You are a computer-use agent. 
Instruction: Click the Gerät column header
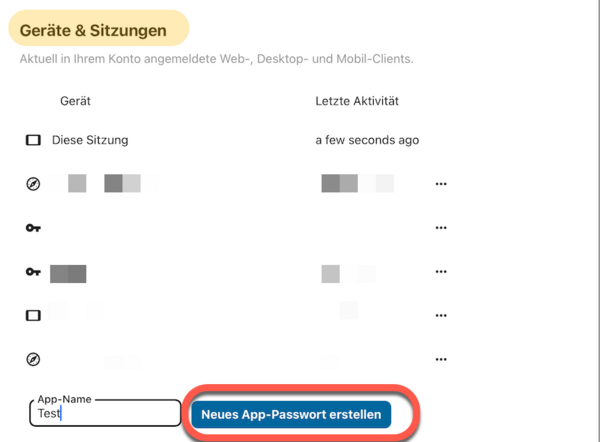coord(76,101)
